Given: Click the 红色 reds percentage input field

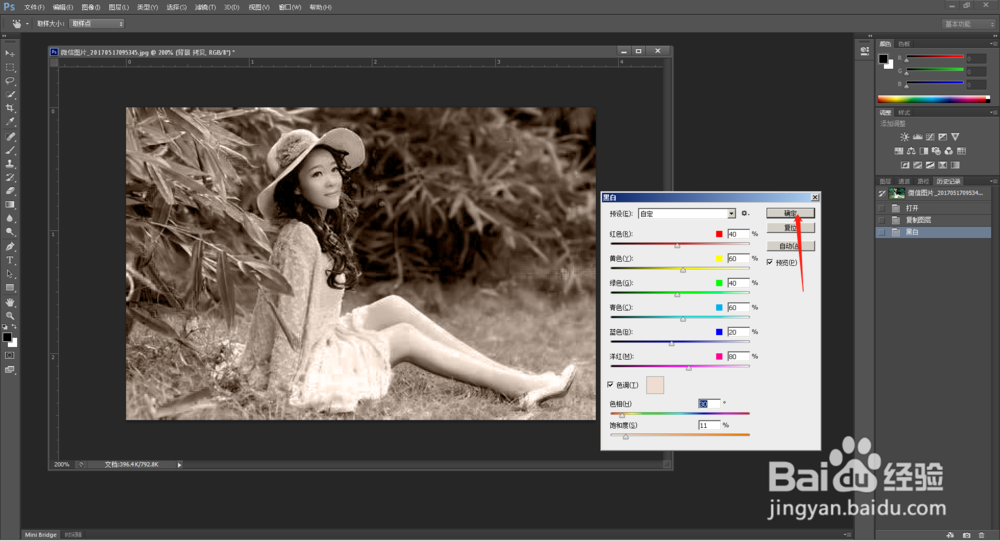Looking at the screenshot, I should tap(737, 234).
